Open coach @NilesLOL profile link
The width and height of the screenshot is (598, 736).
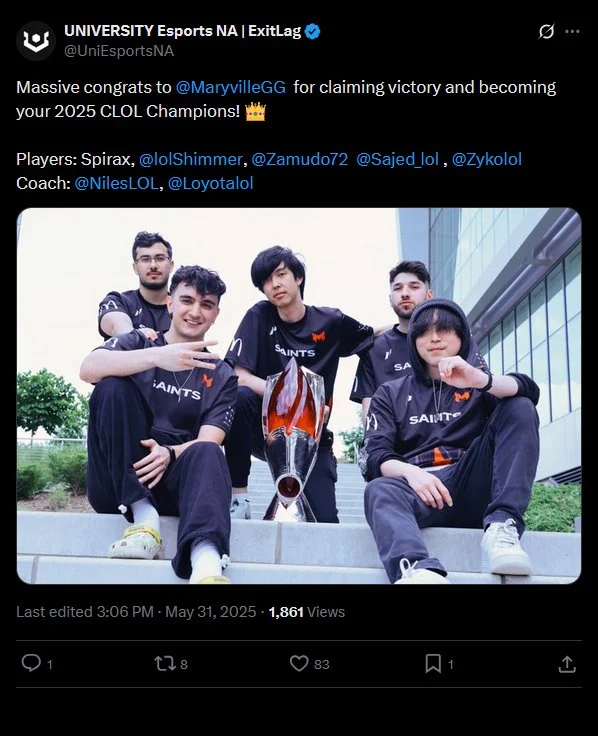[x=116, y=183]
